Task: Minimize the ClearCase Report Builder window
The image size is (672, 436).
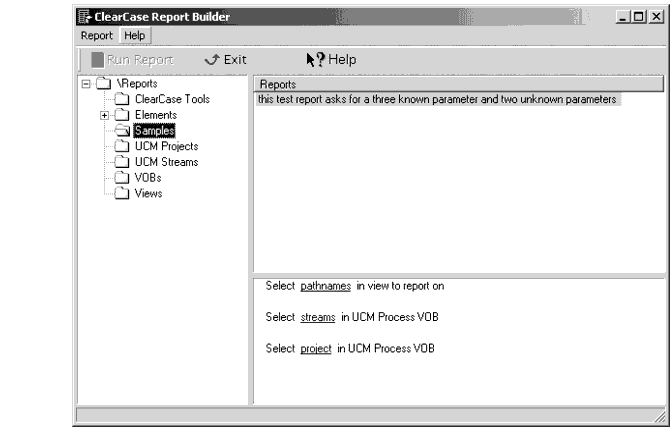Action: pyautogui.click(x=623, y=17)
